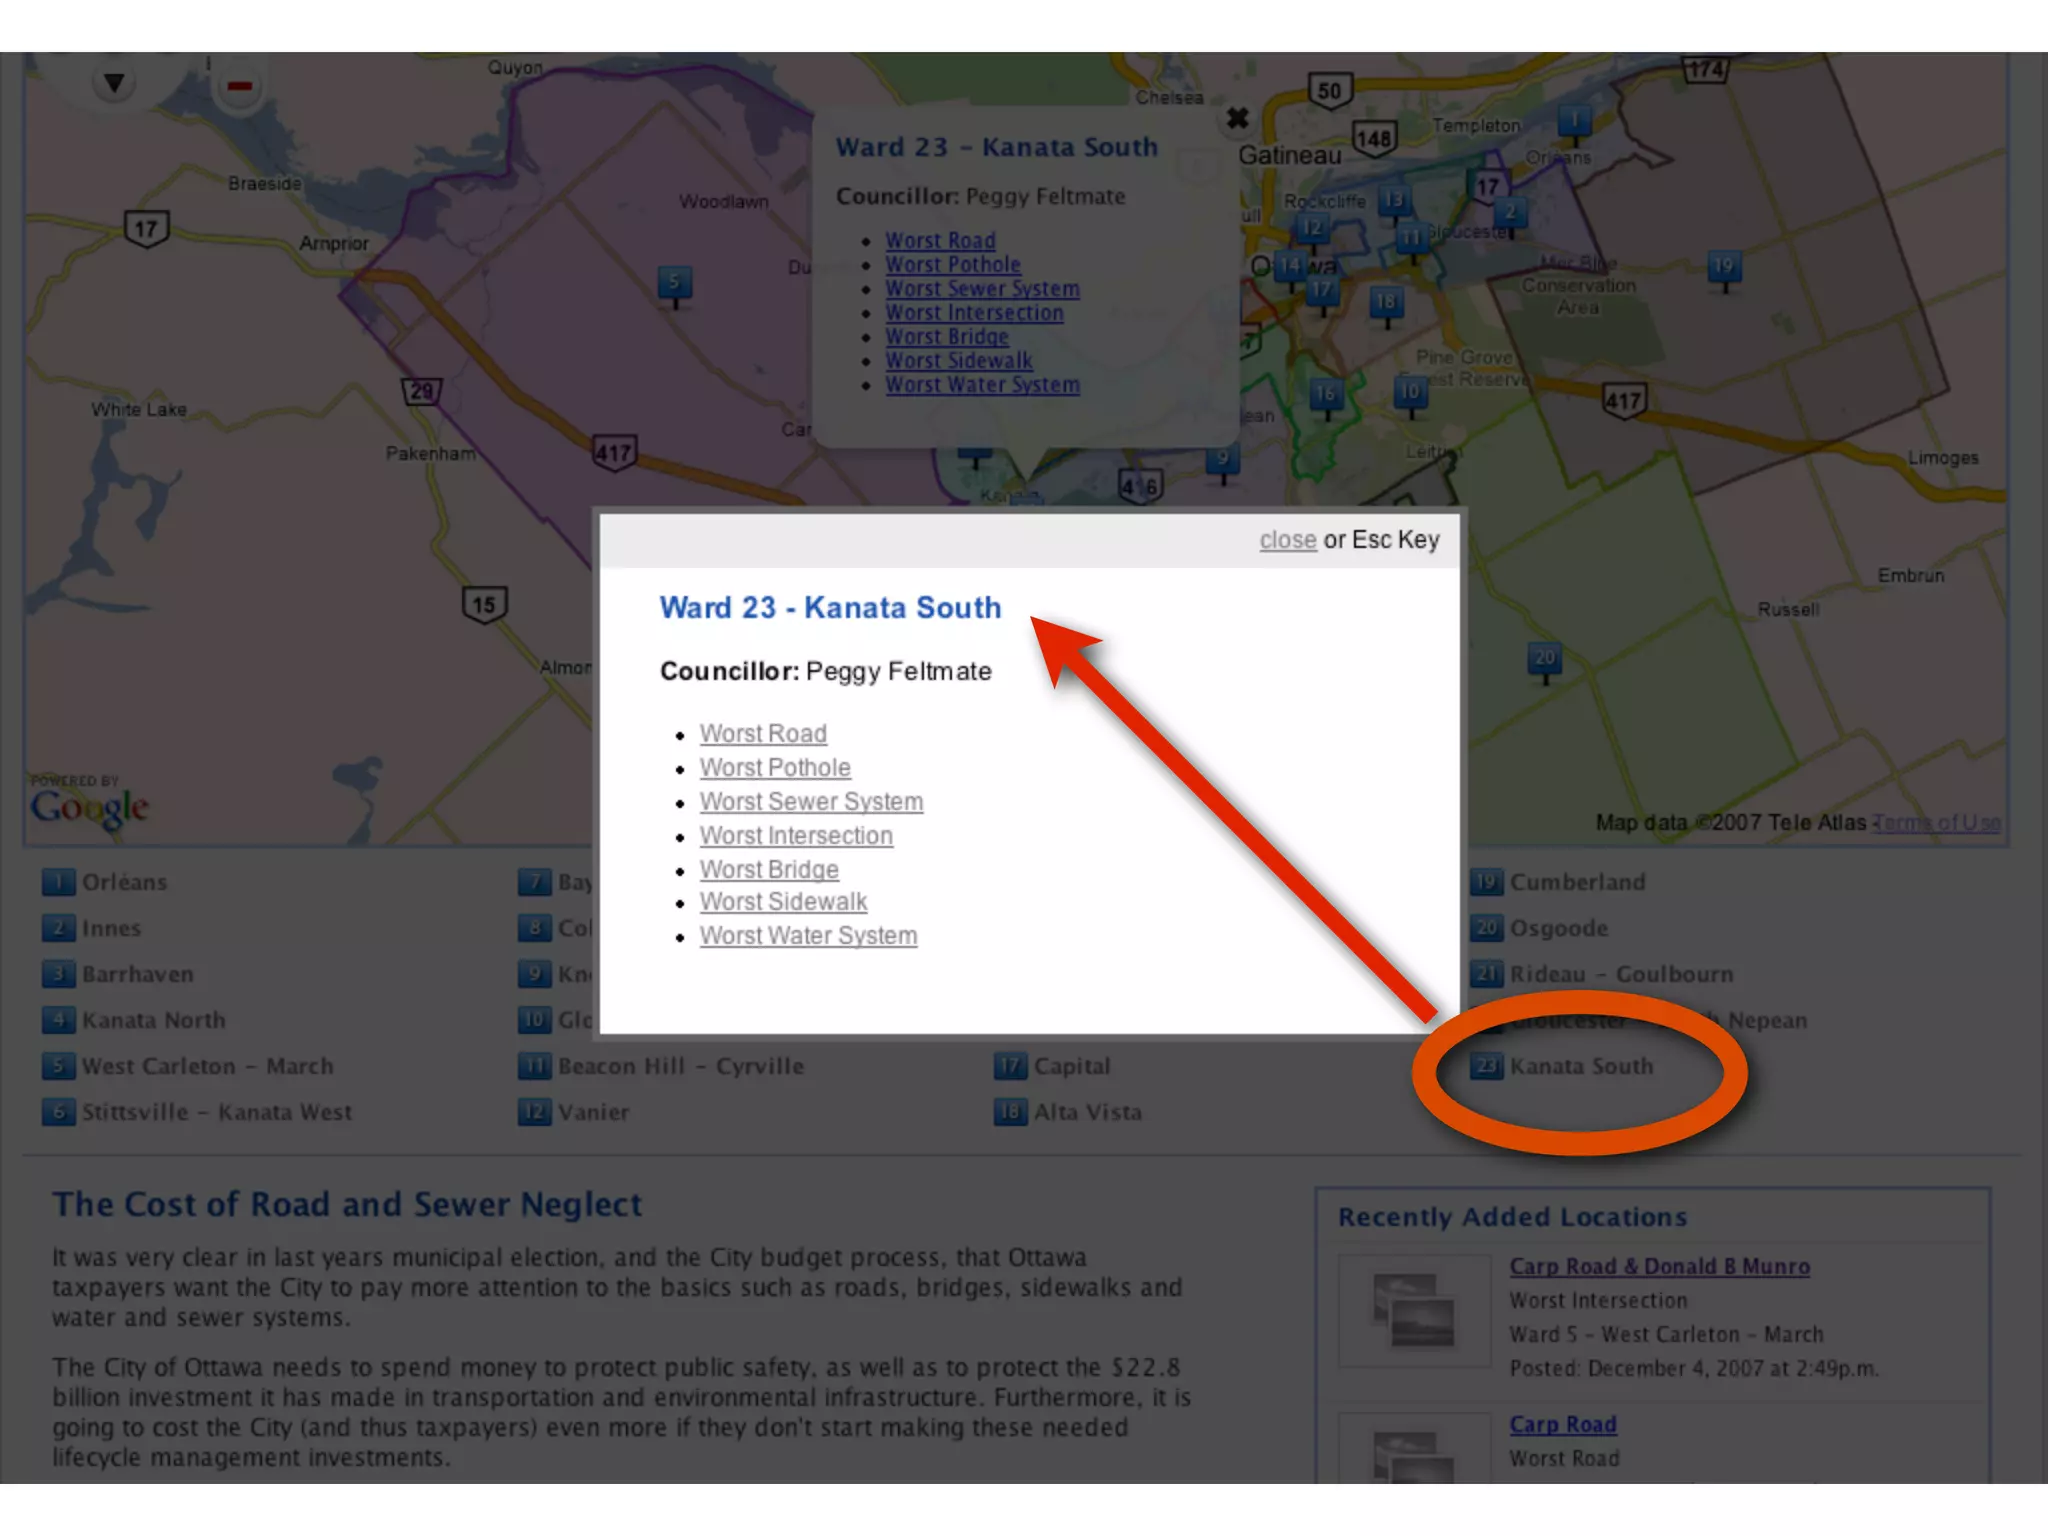Select West Carleton – March ward
This screenshot has width=2048, height=1536.
pos(207,1066)
